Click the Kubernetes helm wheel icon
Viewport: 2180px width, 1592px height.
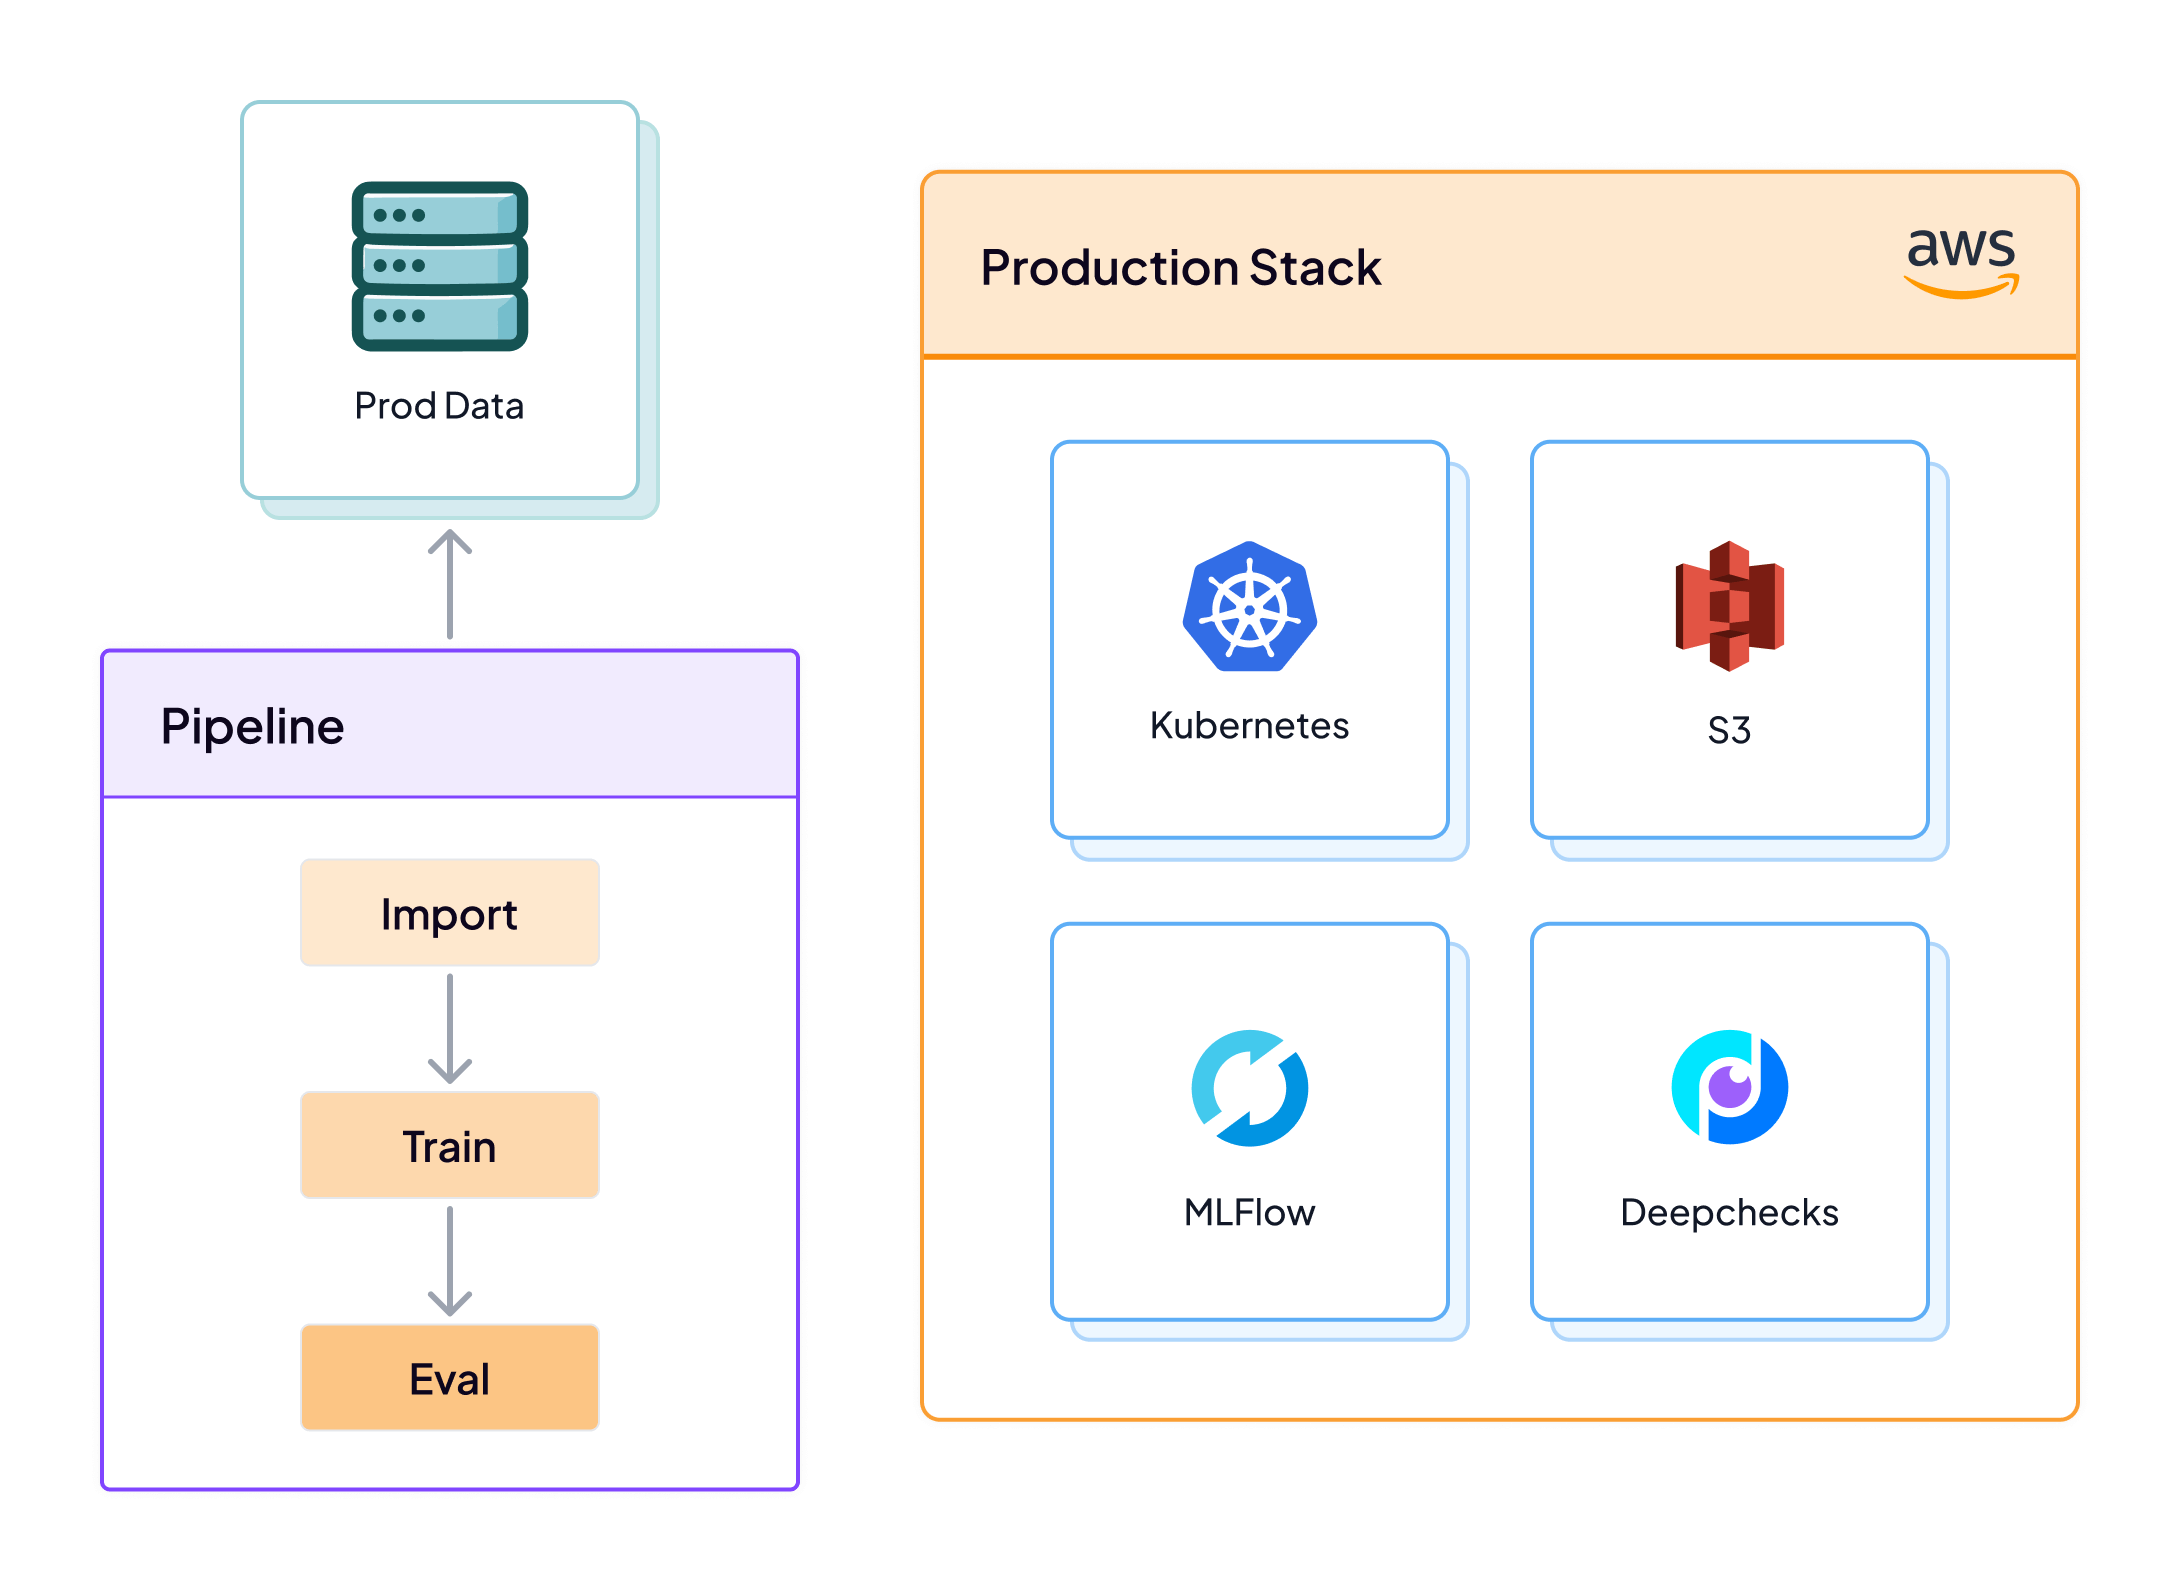(x=1250, y=609)
